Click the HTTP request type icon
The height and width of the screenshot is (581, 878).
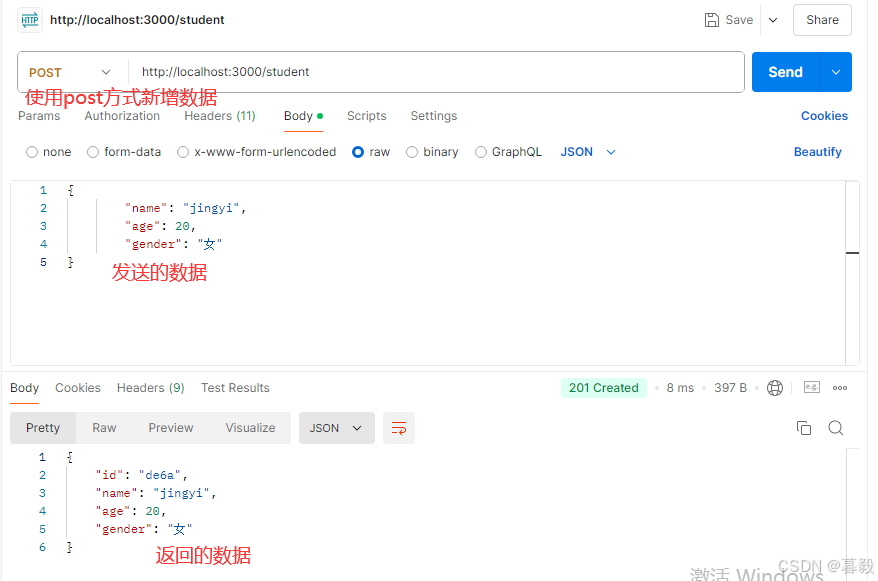click(x=30, y=20)
